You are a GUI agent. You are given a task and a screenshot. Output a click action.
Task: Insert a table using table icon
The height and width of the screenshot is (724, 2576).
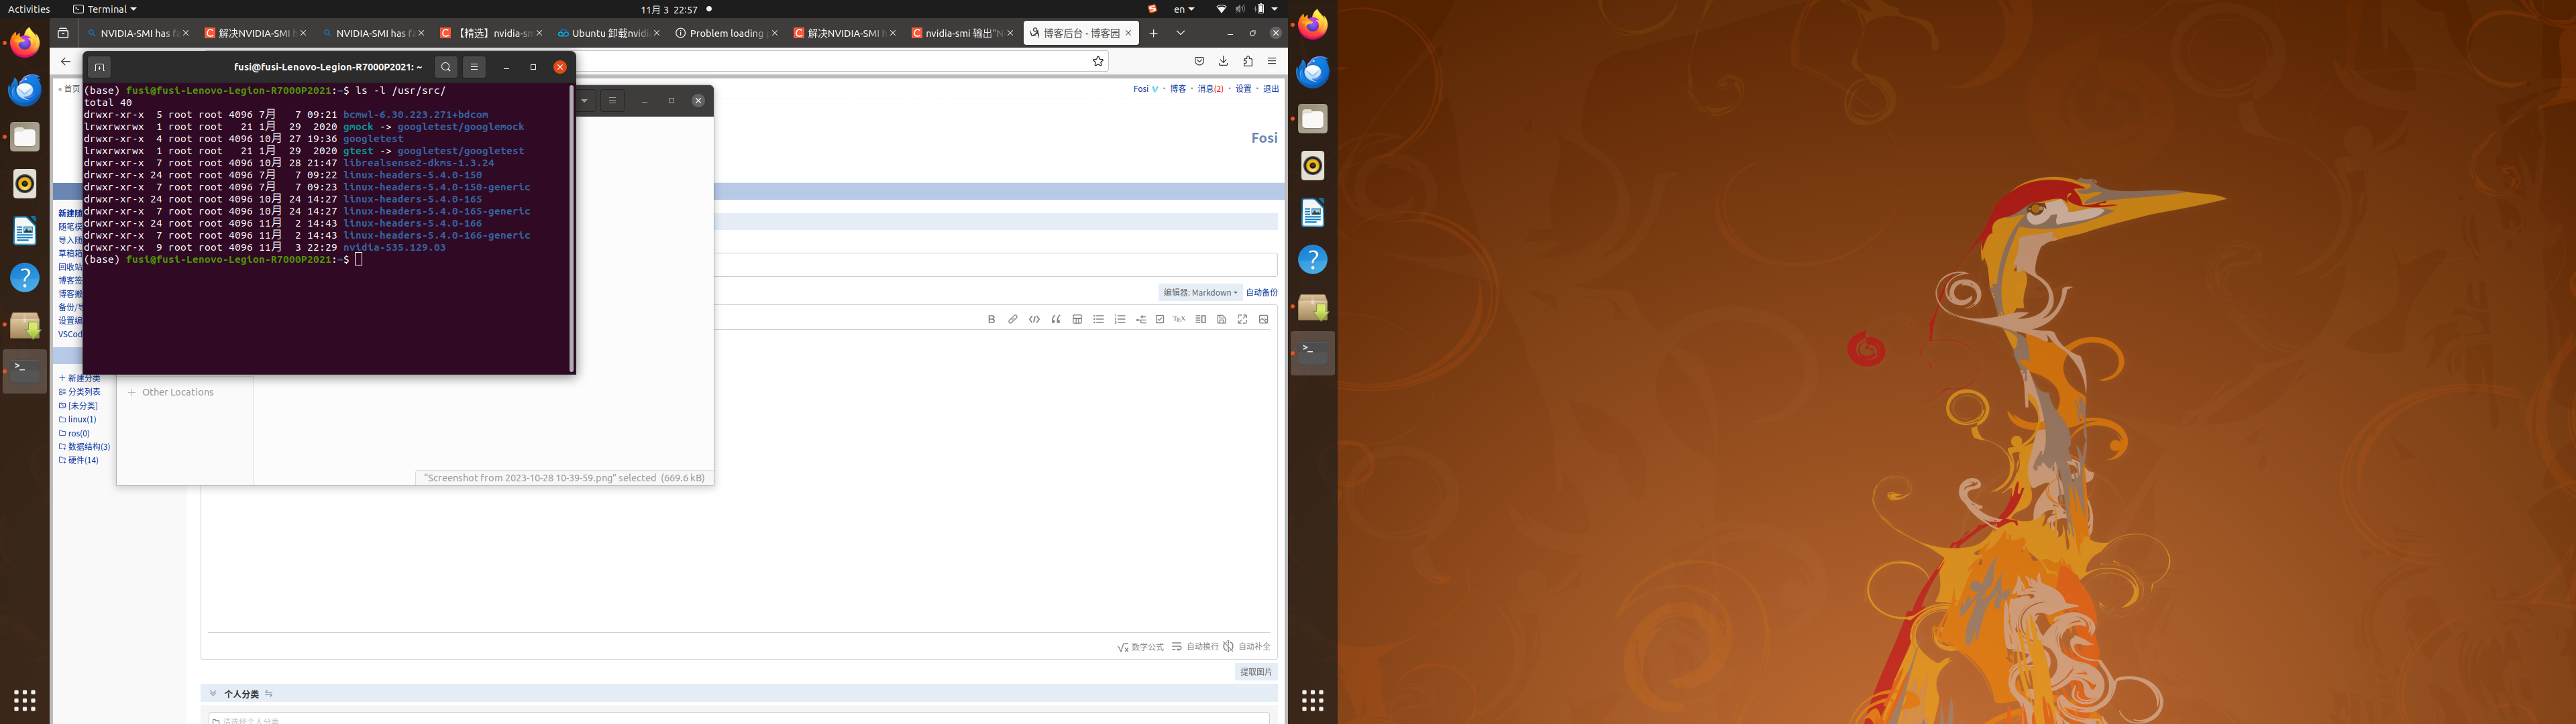pyautogui.click(x=1077, y=319)
